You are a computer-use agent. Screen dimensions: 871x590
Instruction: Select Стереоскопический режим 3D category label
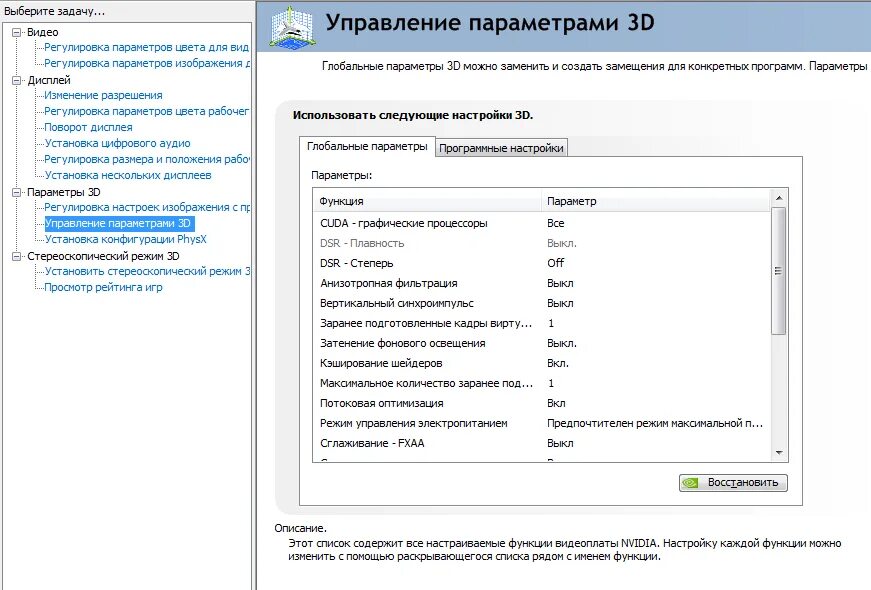pos(103,256)
